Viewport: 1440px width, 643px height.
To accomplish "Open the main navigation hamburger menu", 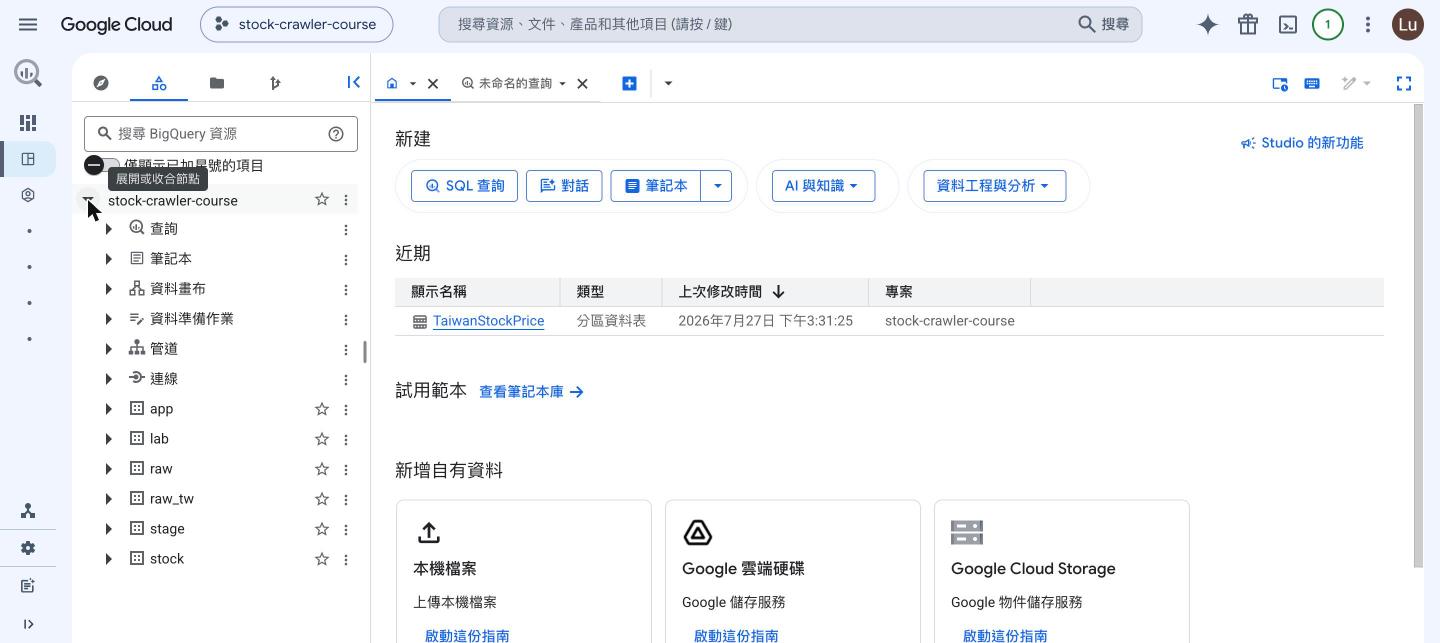I will click(x=28, y=24).
